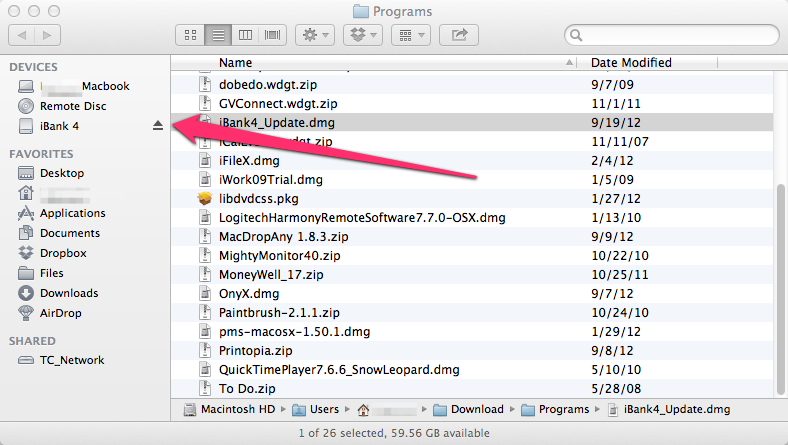Viewport: 788px width, 445px height.
Task: Click Programs folder in path bar
Action: click(x=555, y=409)
